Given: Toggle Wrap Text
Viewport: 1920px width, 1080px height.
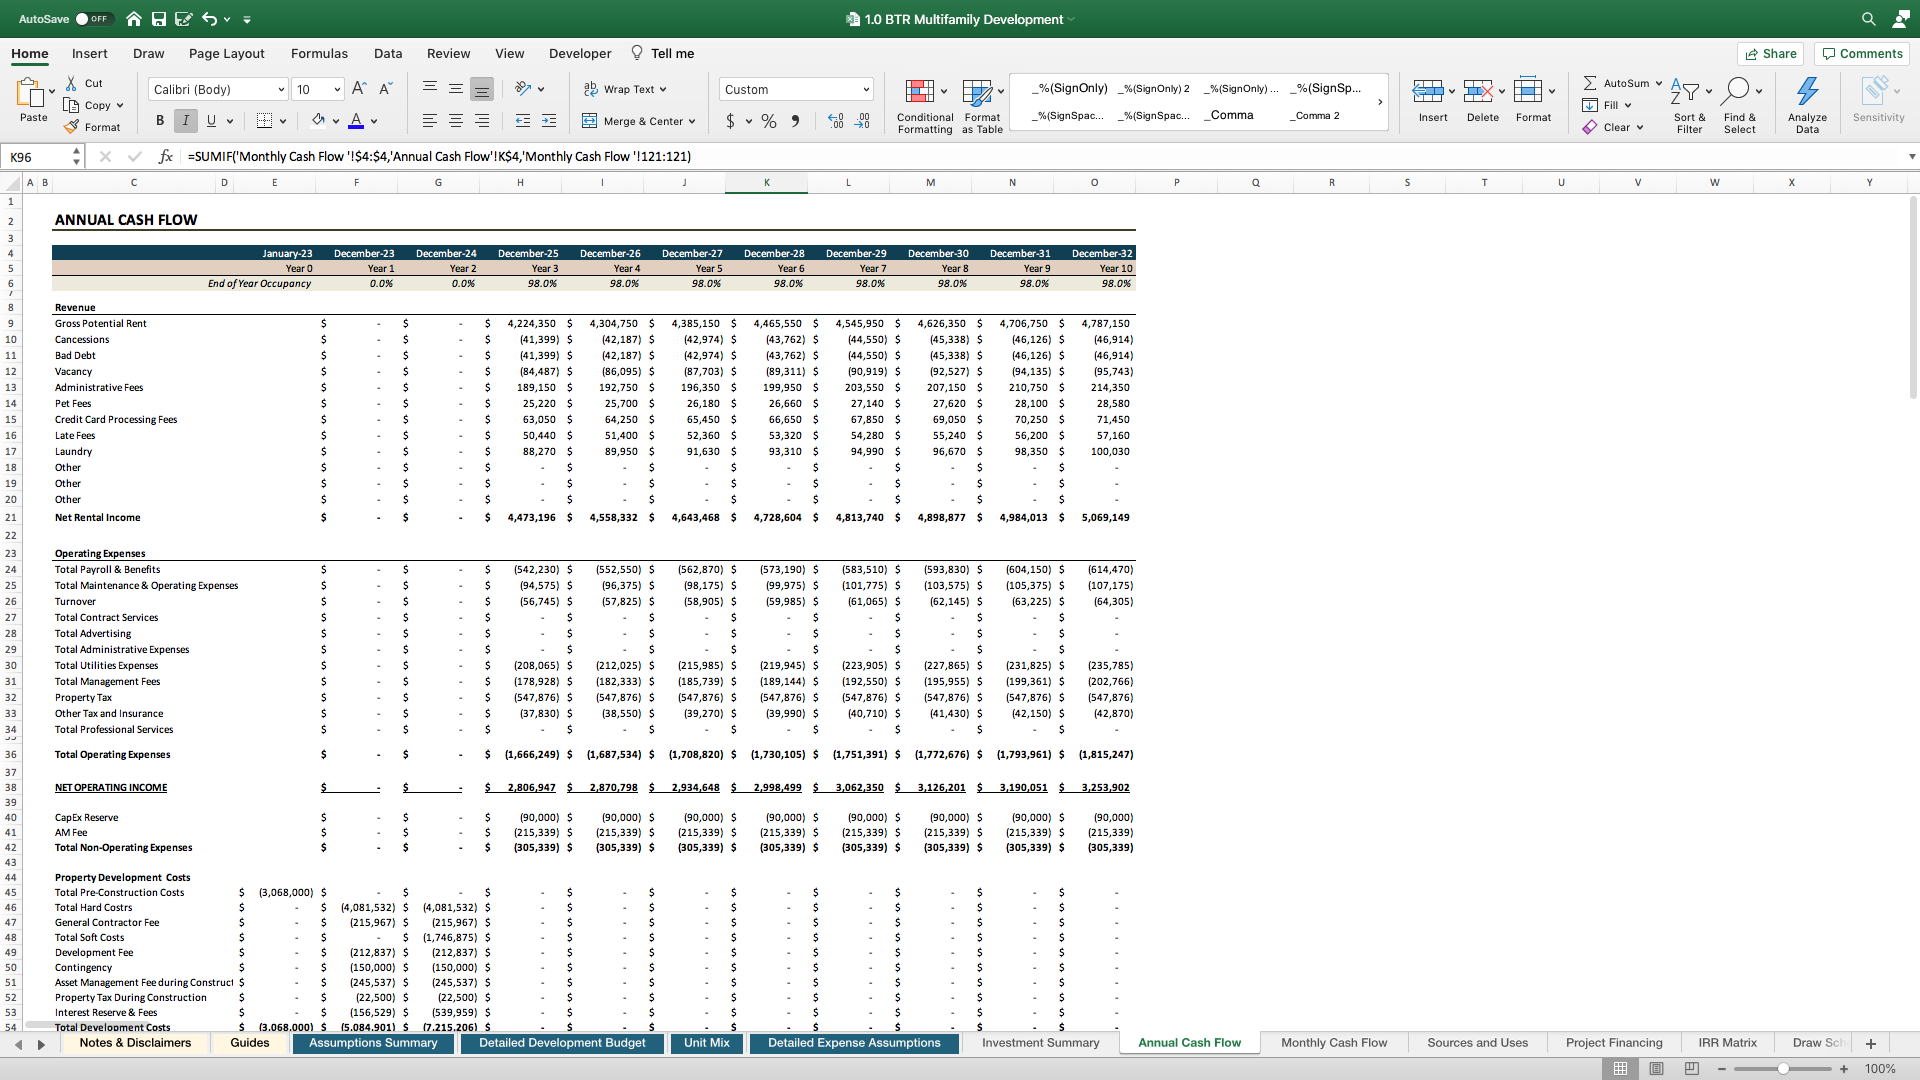Looking at the screenshot, I should 625,89.
